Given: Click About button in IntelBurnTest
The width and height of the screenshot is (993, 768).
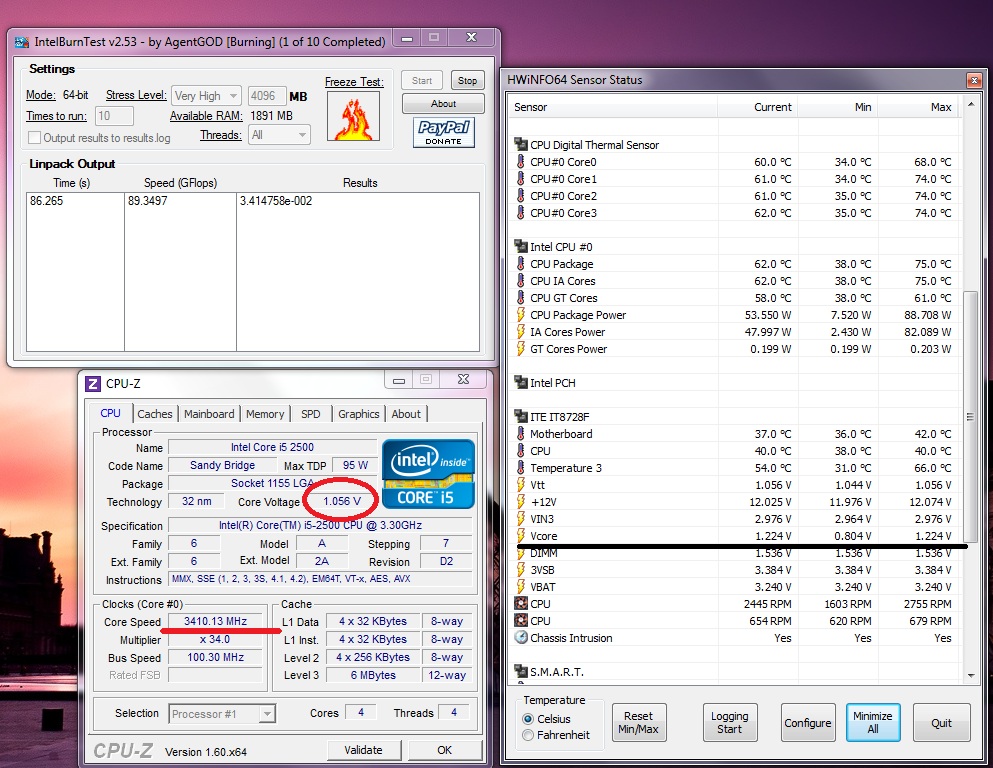Looking at the screenshot, I should click(443, 103).
